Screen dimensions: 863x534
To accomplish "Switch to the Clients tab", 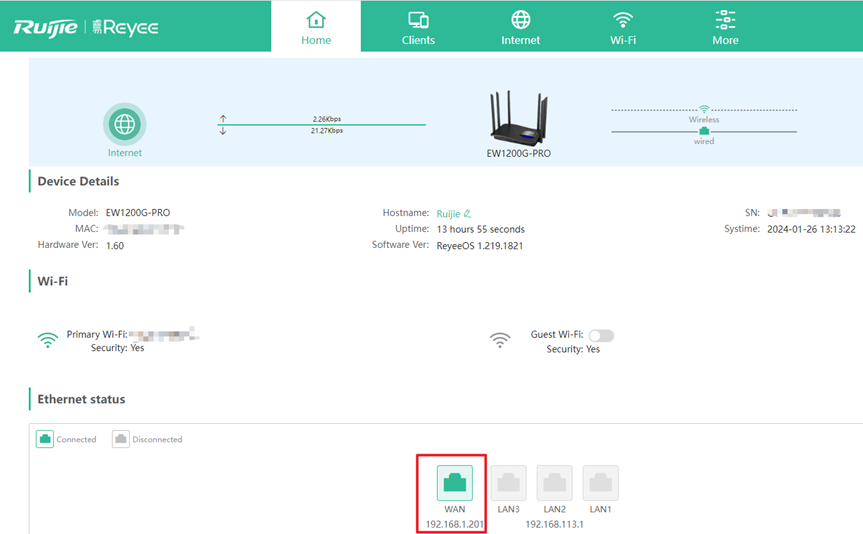I will point(418,26).
